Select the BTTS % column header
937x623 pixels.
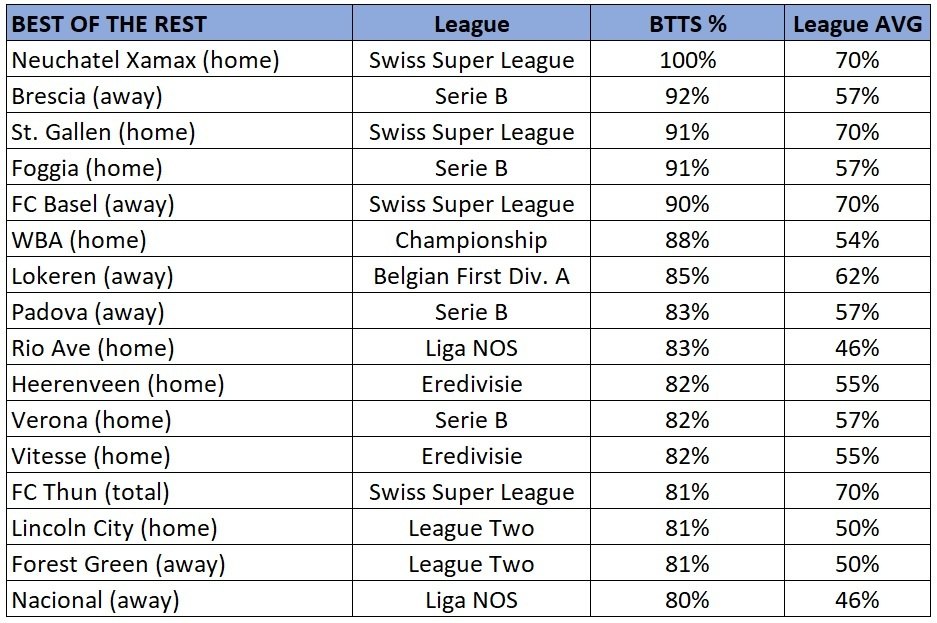coord(687,24)
